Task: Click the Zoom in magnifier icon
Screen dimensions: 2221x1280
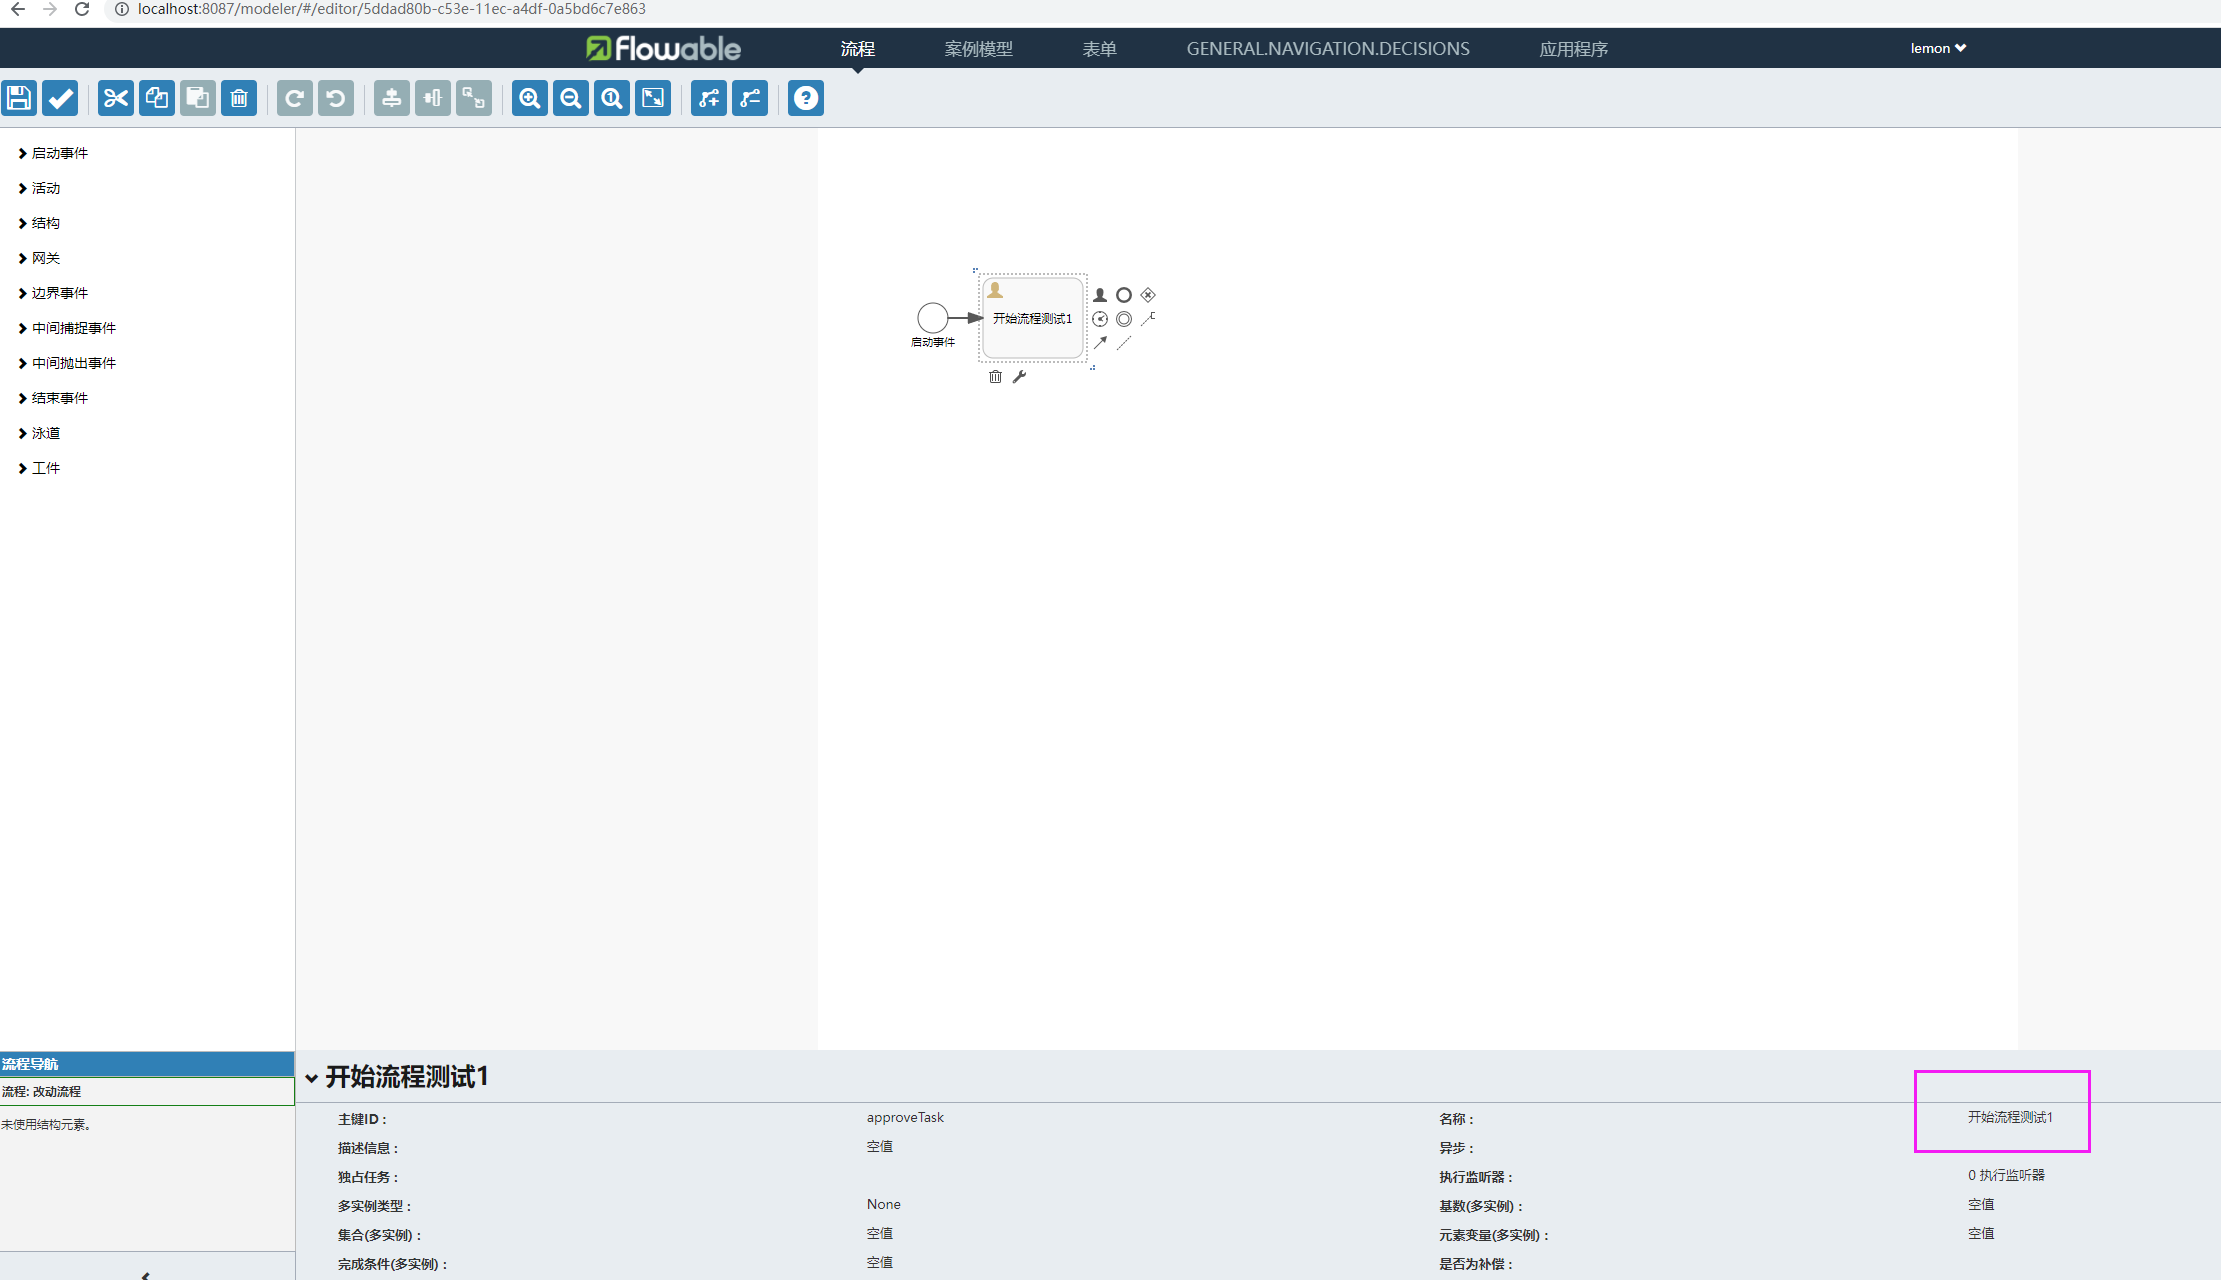Action: coord(529,98)
